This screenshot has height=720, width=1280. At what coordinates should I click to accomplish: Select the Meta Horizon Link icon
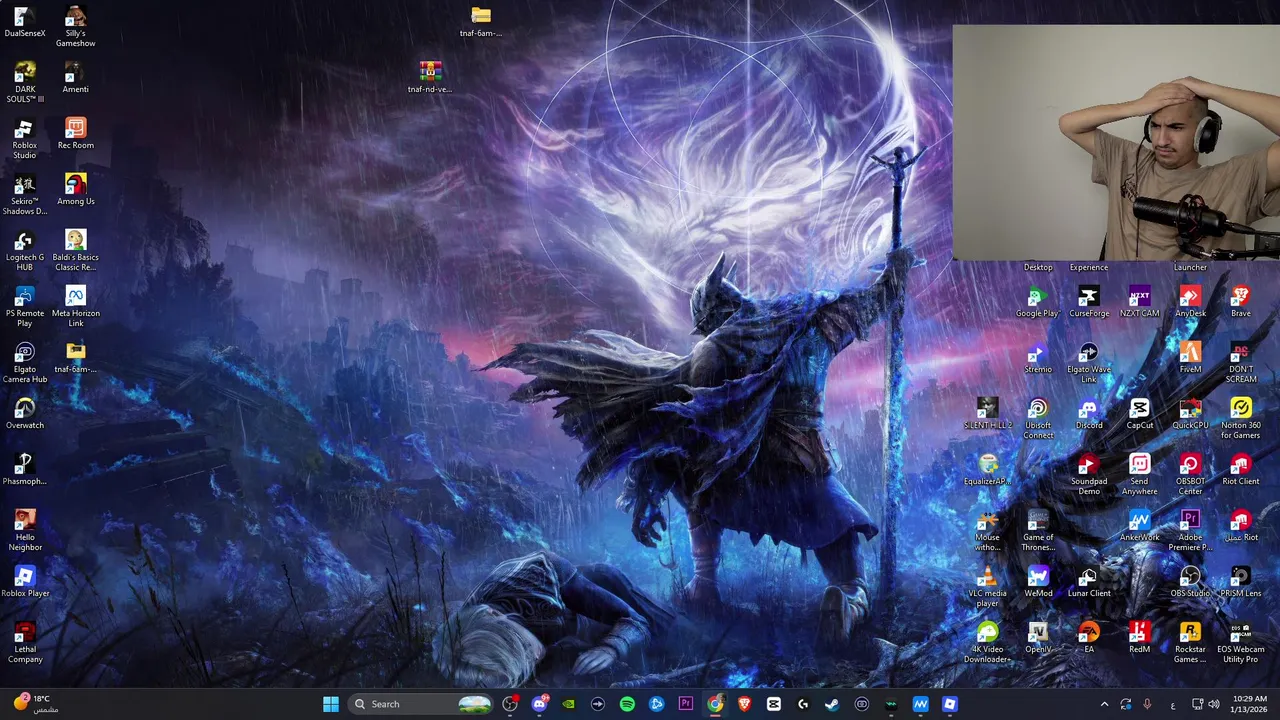[x=75, y=307]
